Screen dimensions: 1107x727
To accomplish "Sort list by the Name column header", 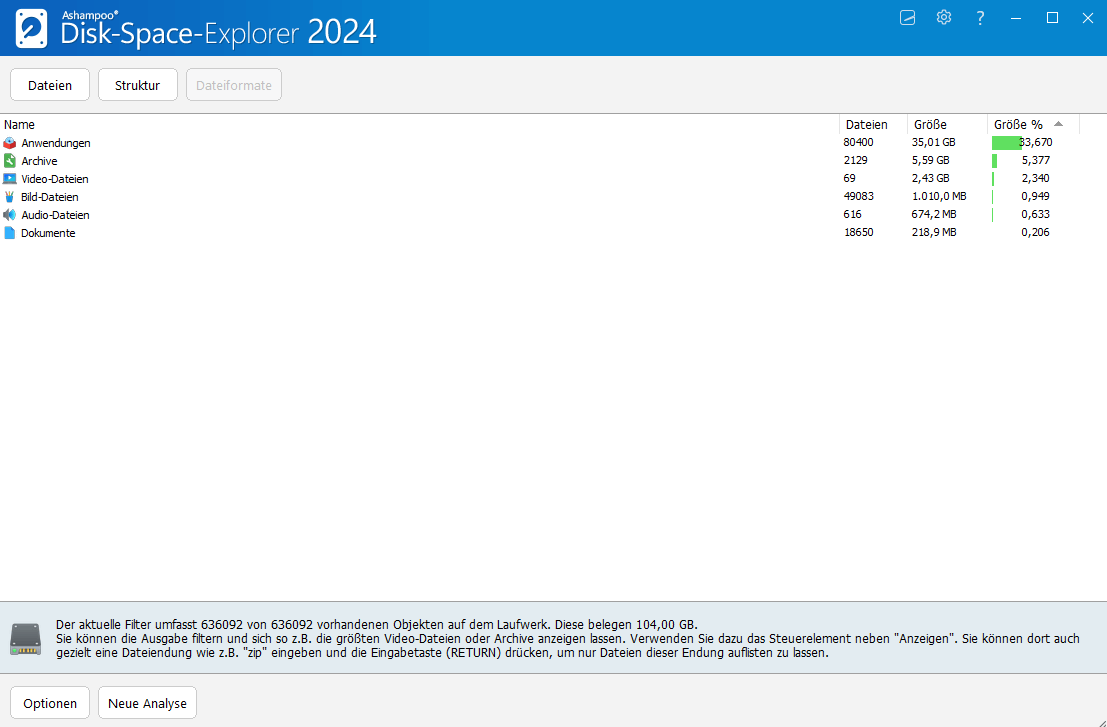I will click(20, 125).
